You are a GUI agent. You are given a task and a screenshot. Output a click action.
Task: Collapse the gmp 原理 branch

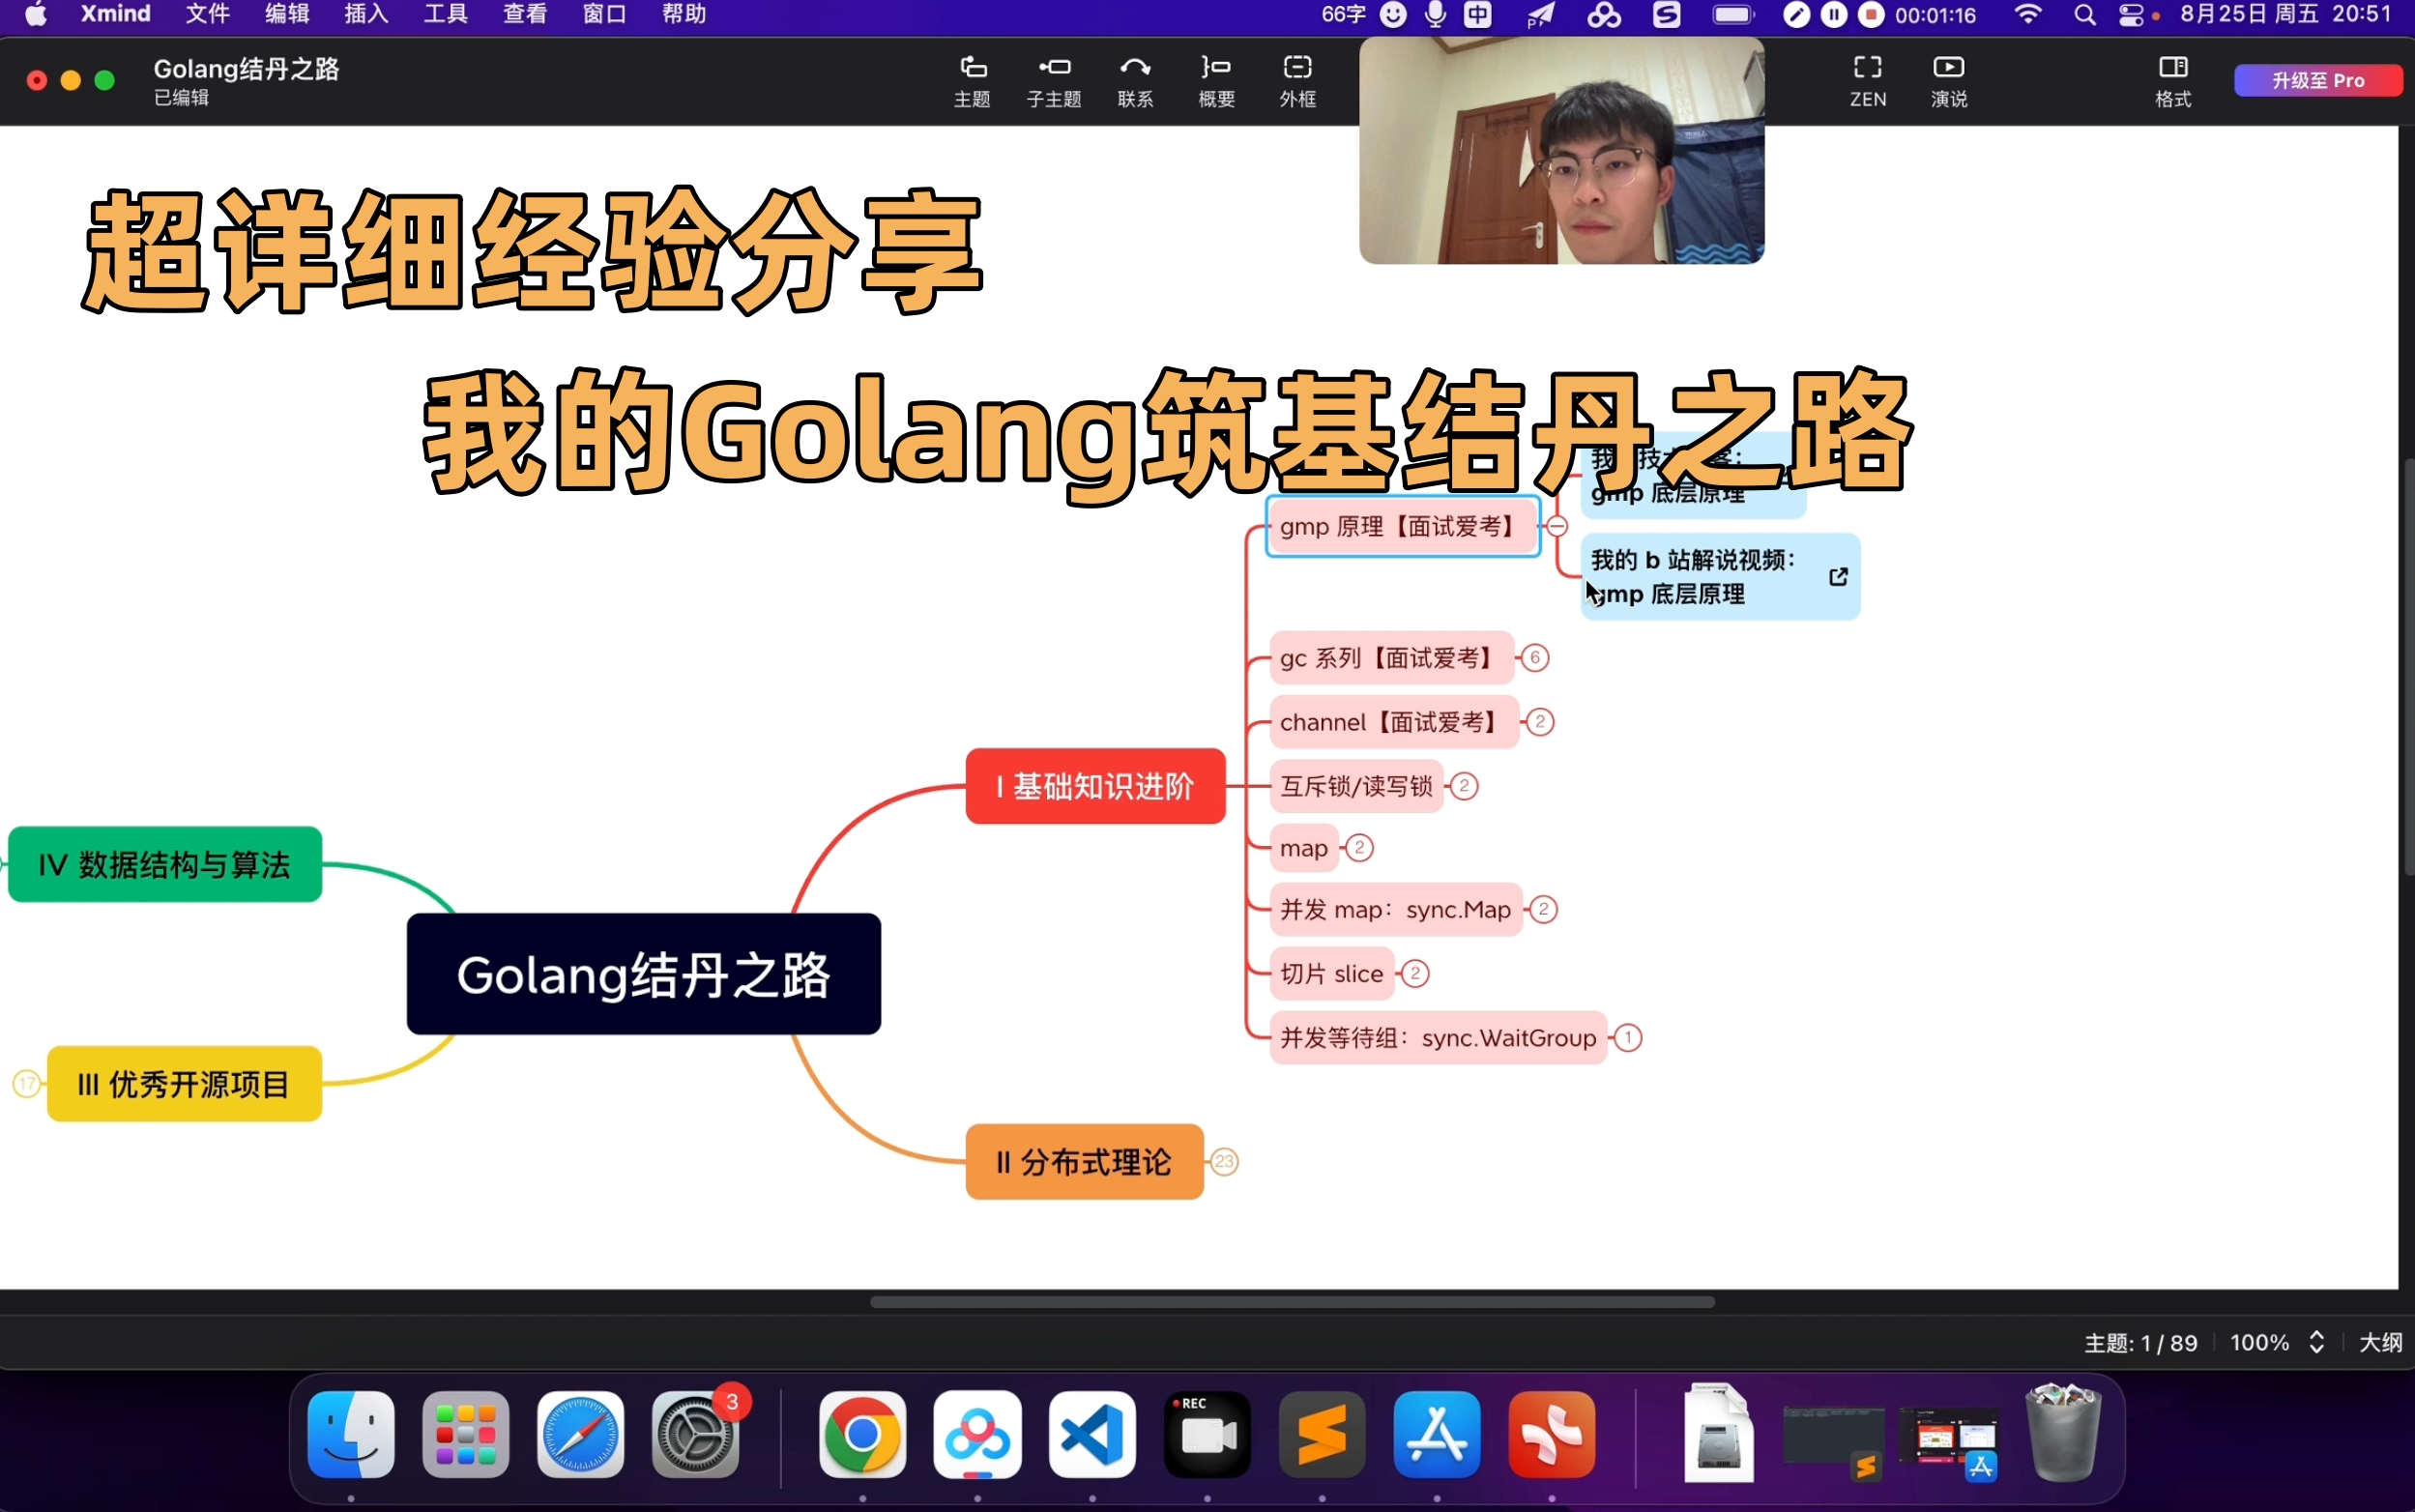pyautogui.click(x=1557, y=526)
